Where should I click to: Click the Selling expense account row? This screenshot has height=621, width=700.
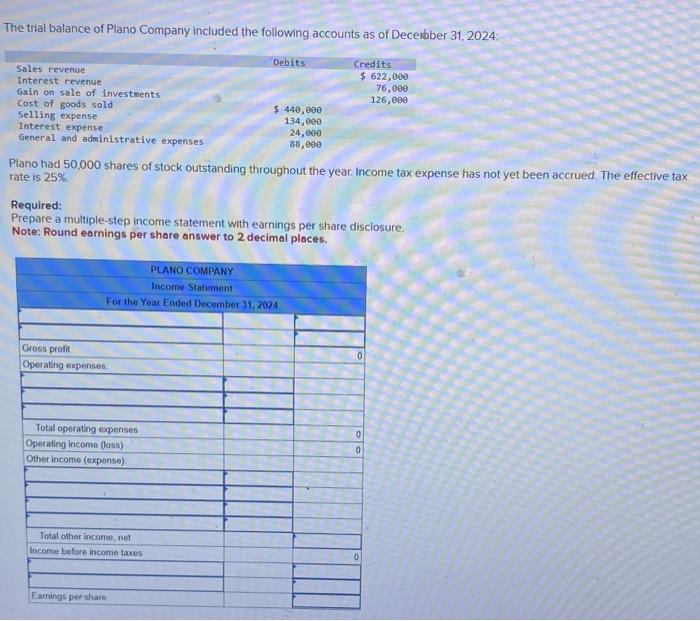click(x=58, y=115)
